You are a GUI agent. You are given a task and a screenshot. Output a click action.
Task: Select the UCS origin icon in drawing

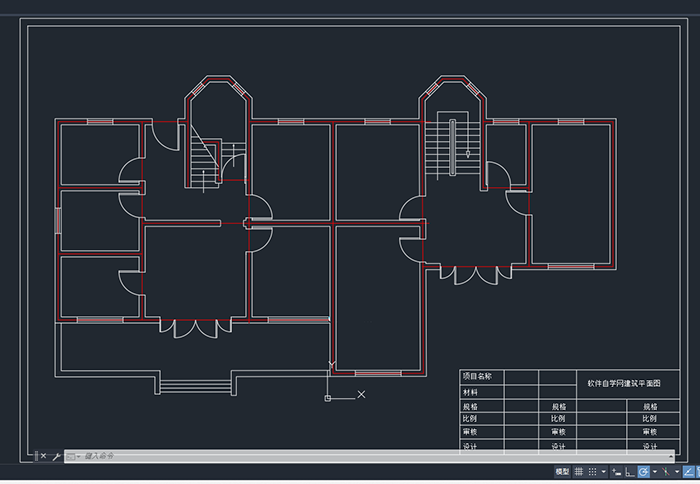point(328,398)
